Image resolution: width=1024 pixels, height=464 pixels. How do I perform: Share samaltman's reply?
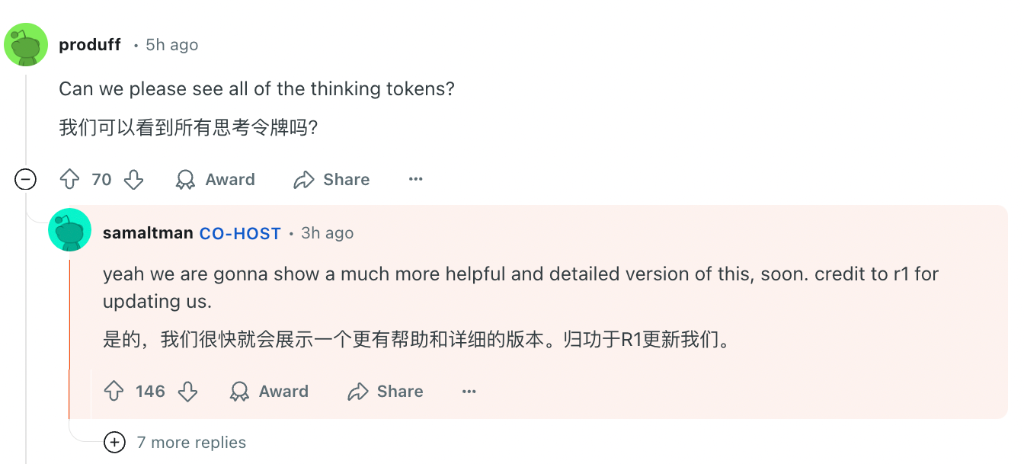coord(385,391)
